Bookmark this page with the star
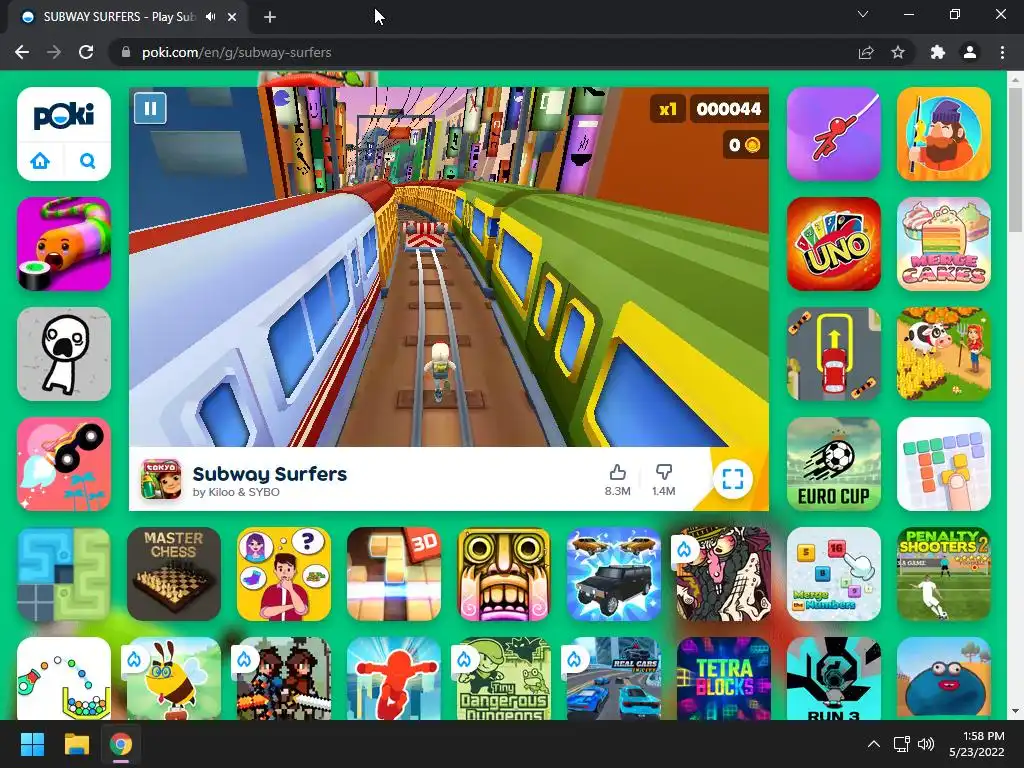 898,52
